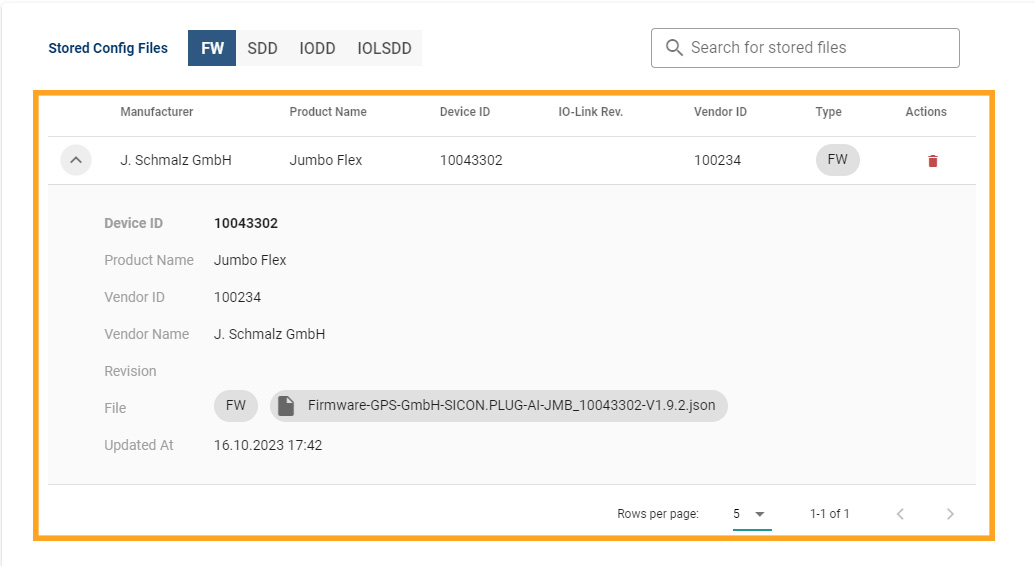This screenshot has width=1035, height=566.
Task: Click the search magnifier icon
Action: [x=674, y=48]
